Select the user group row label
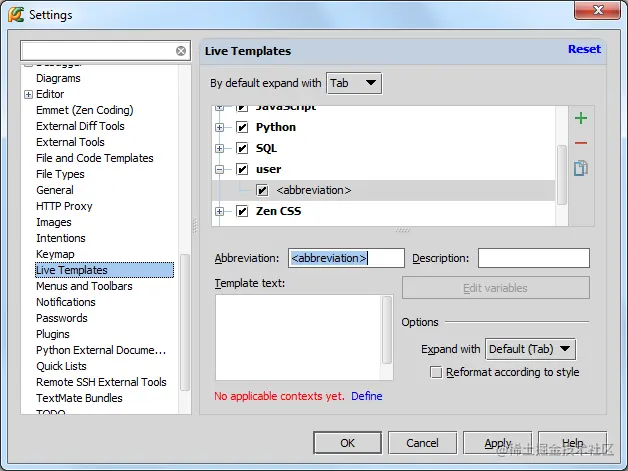The width and height of the screenshot is (628, 471). (268, 169)
